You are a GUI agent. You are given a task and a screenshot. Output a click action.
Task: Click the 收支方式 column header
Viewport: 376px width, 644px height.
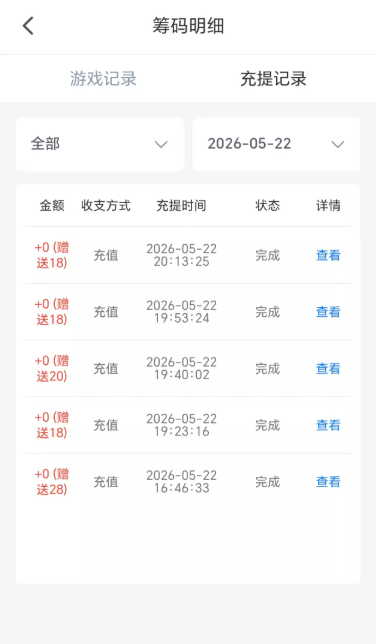point(106,205)
